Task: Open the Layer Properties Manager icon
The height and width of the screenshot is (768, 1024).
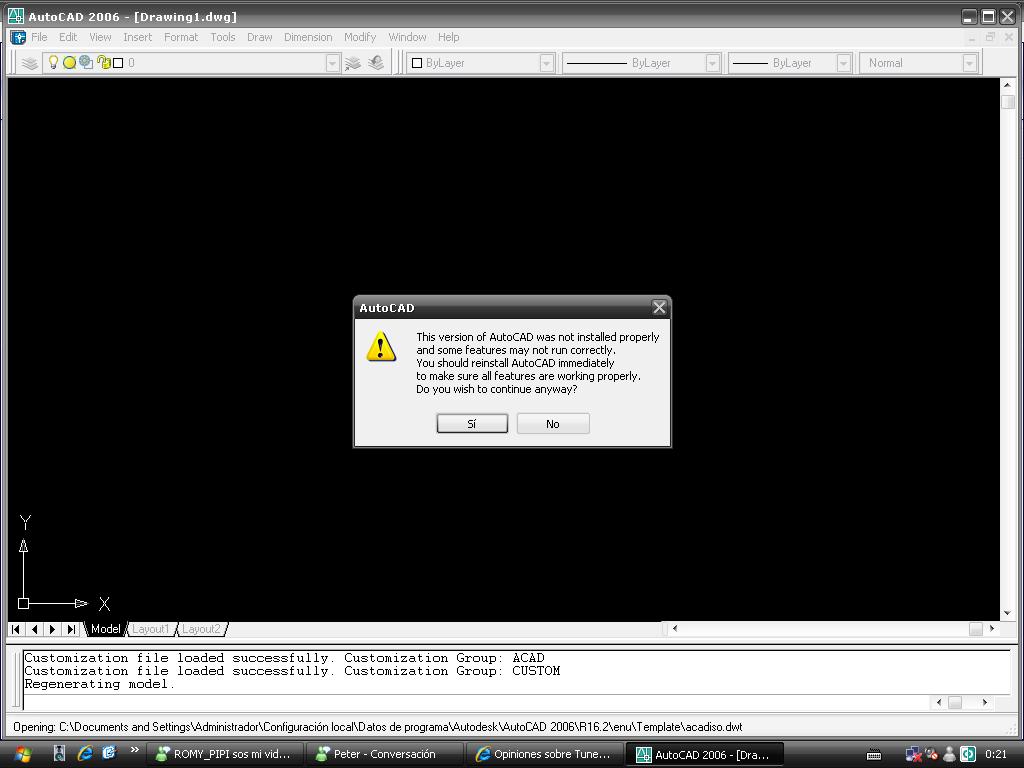Action: coord(29,63)
